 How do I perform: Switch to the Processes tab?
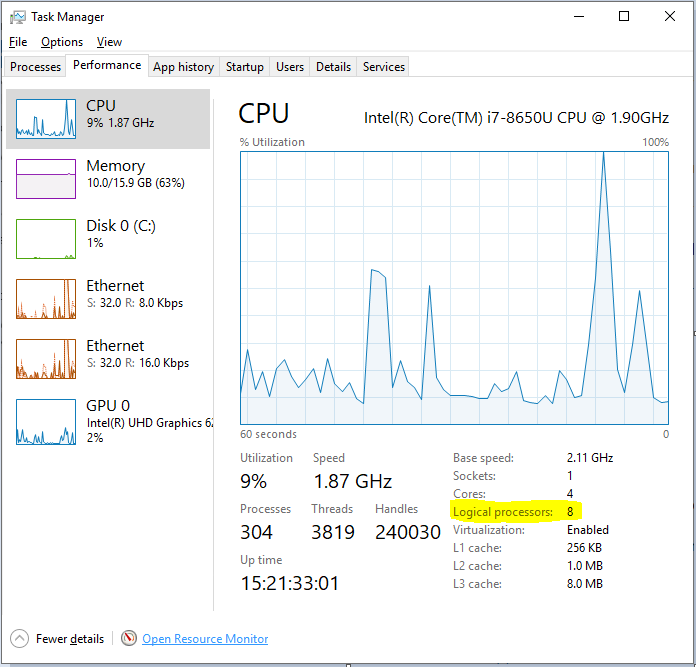click(36, 67)
